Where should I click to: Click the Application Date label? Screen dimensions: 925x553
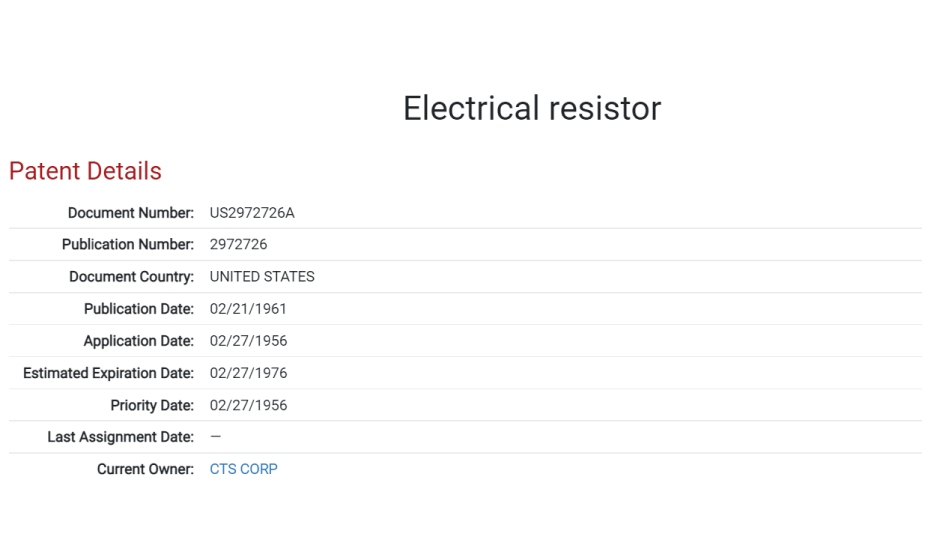pos(139,341)
